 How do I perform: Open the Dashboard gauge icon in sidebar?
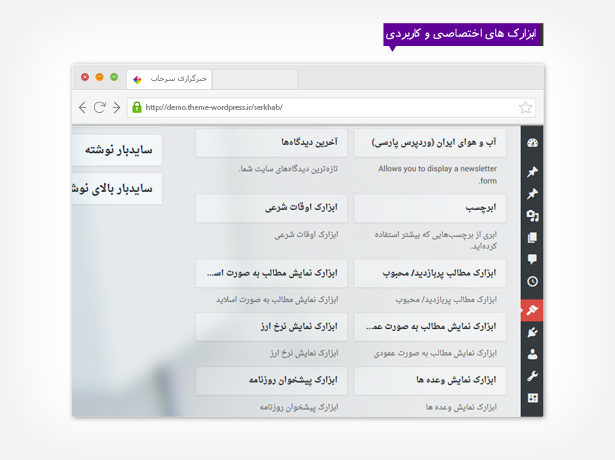coord(532,143)
